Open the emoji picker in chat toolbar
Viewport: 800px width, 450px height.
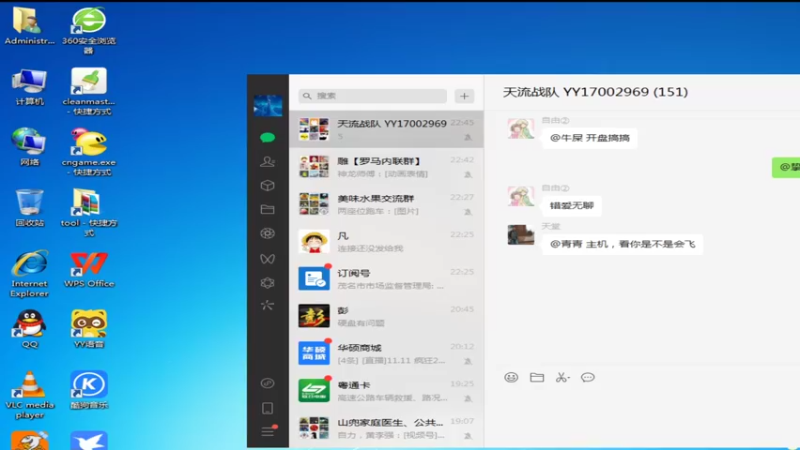tap(511, 378)
